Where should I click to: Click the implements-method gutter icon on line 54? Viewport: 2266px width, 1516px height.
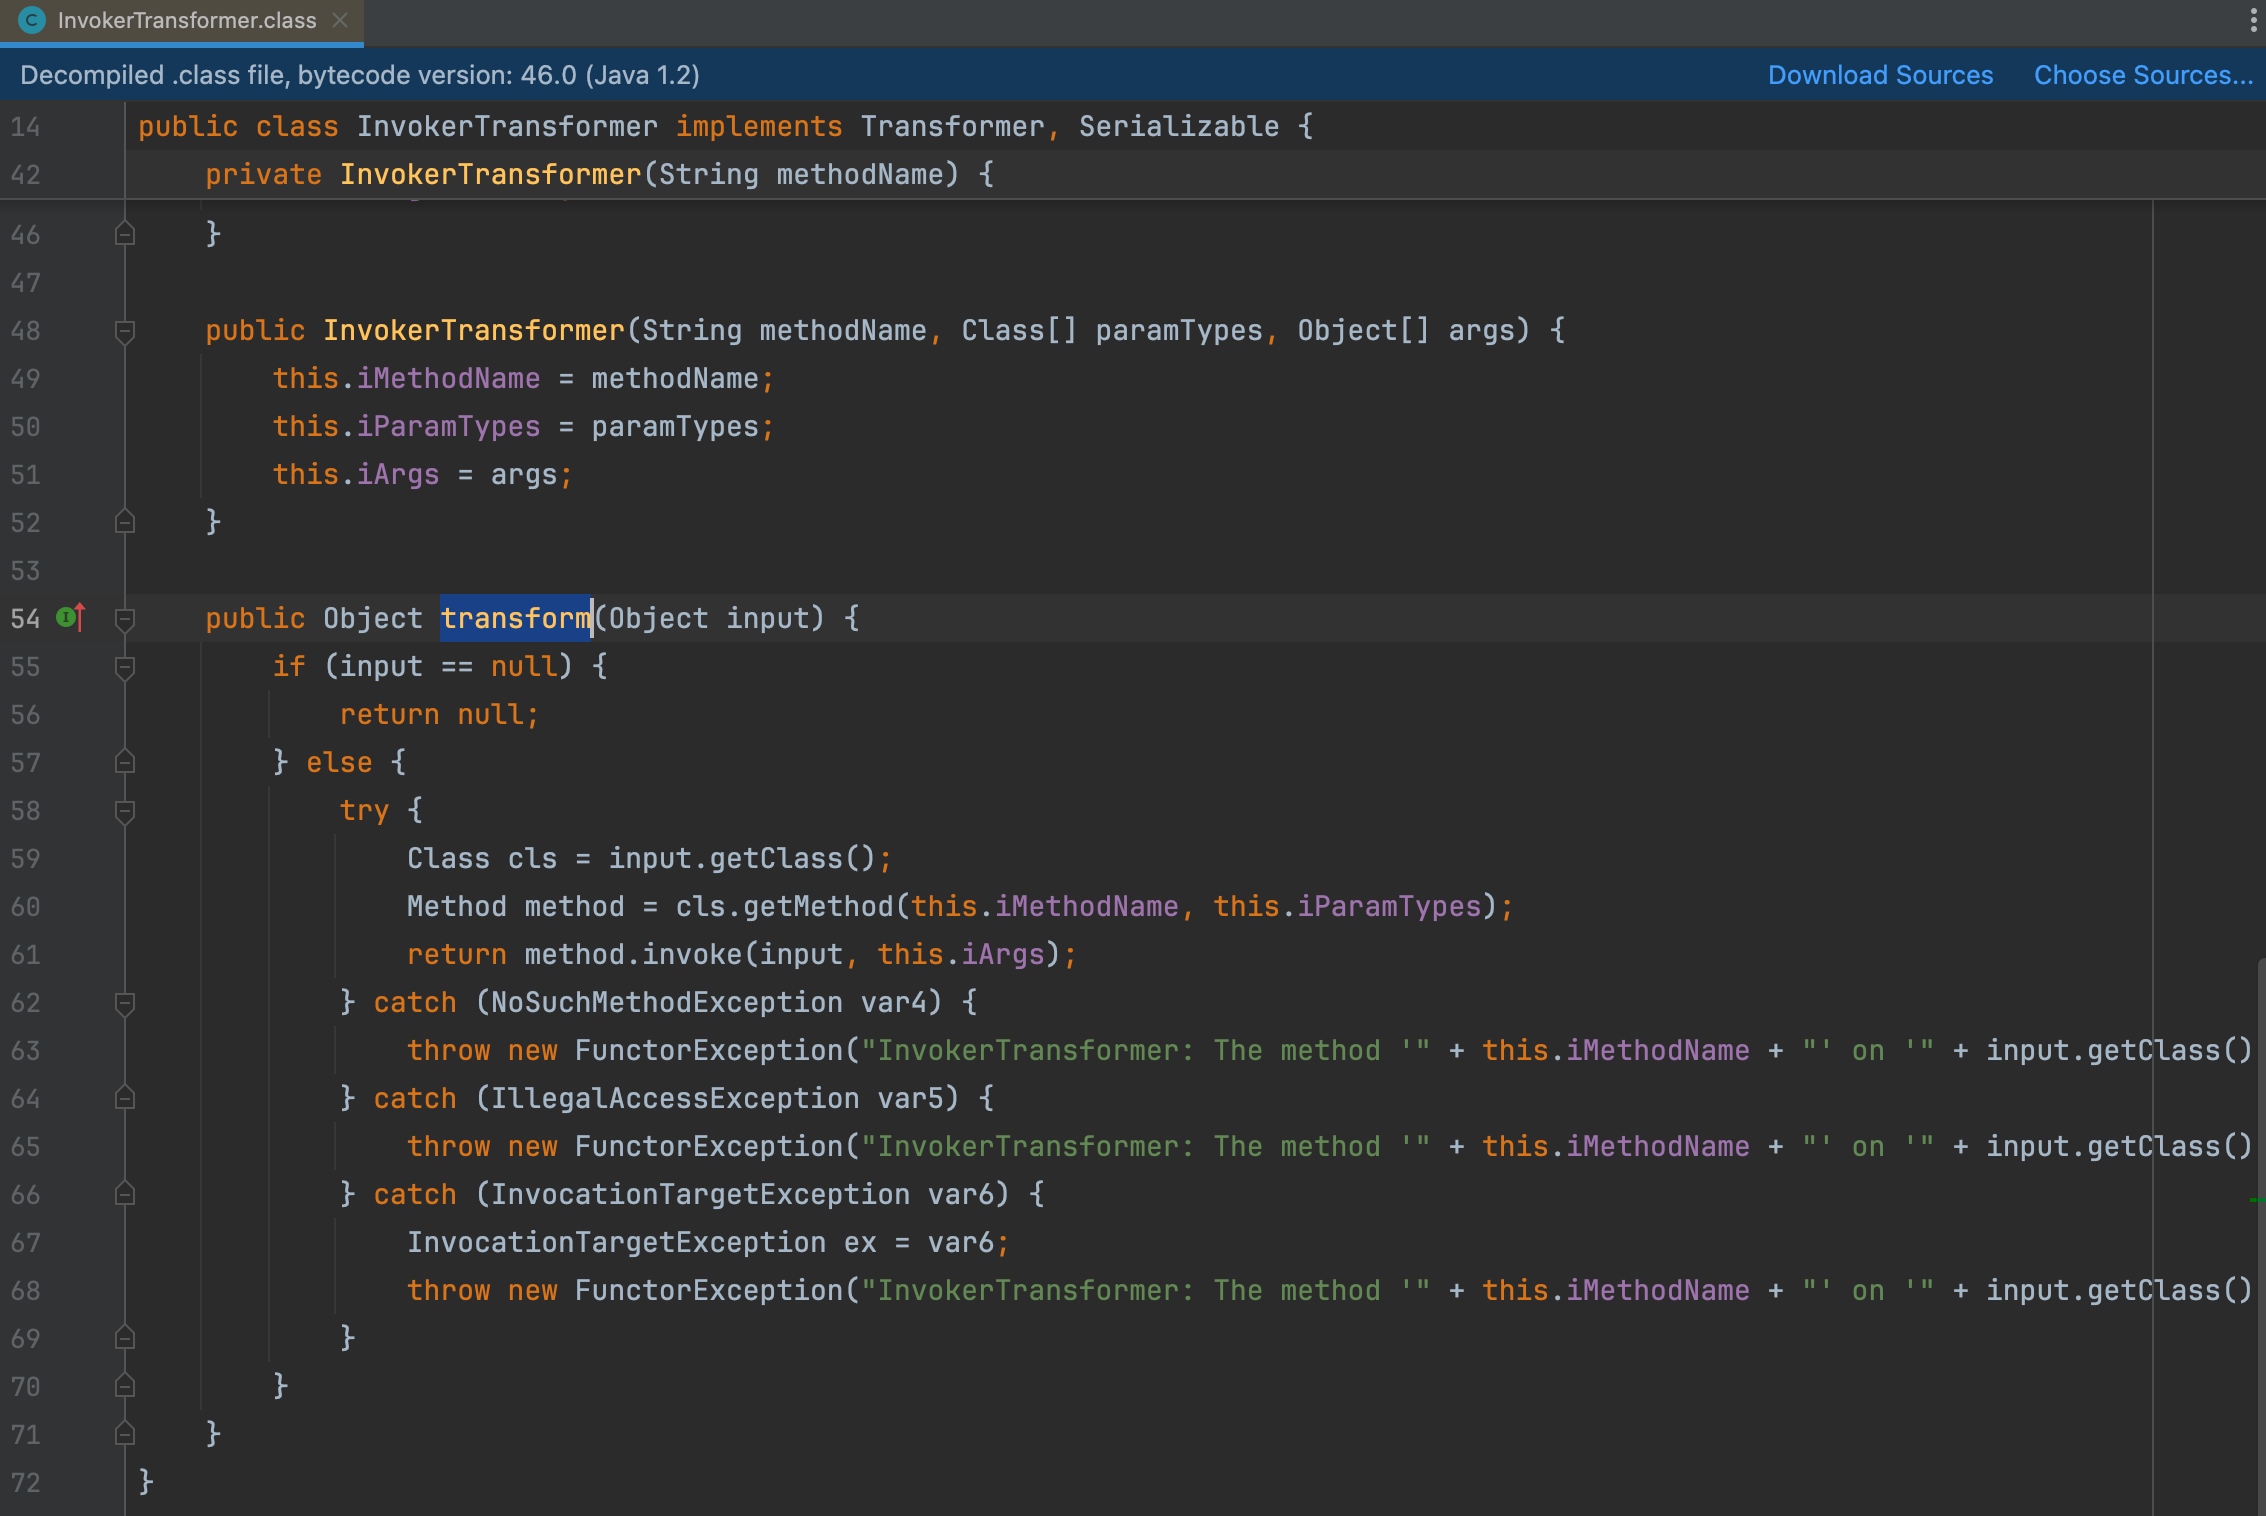click(x=70, y=618)
